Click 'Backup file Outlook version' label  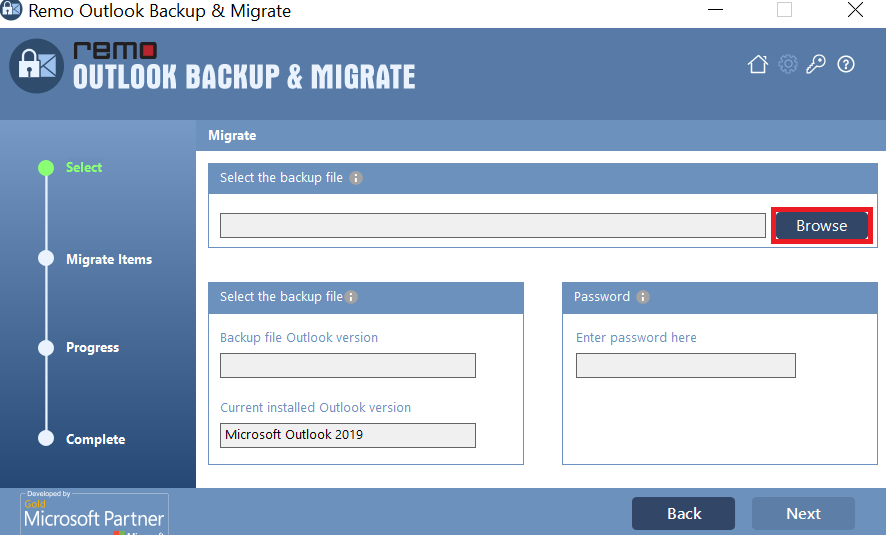click(299, 337)
